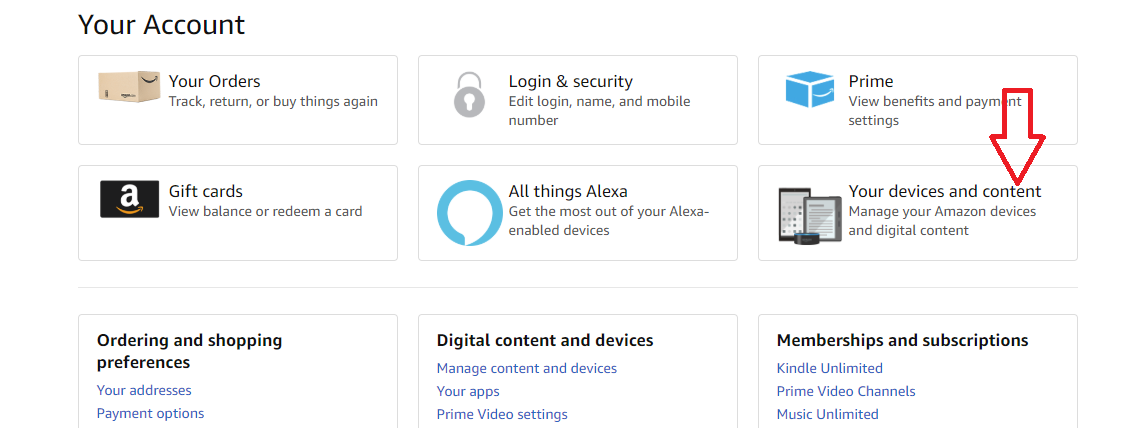Open the Manage content and devices link

tap(527, 368)
